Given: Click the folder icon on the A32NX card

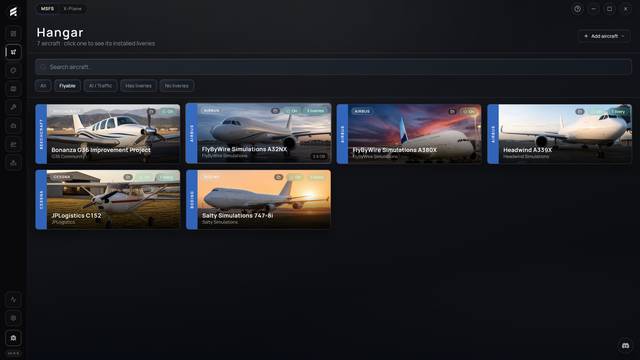Looking at the screenshot, I should tap(276, 111).
